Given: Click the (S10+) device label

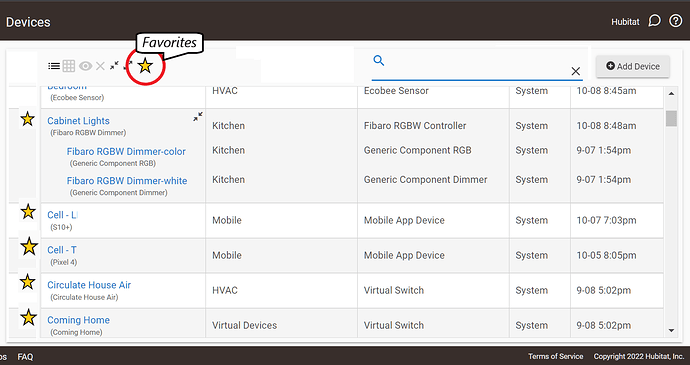Looking at the screenshot, I should click(x=61, y=227).
